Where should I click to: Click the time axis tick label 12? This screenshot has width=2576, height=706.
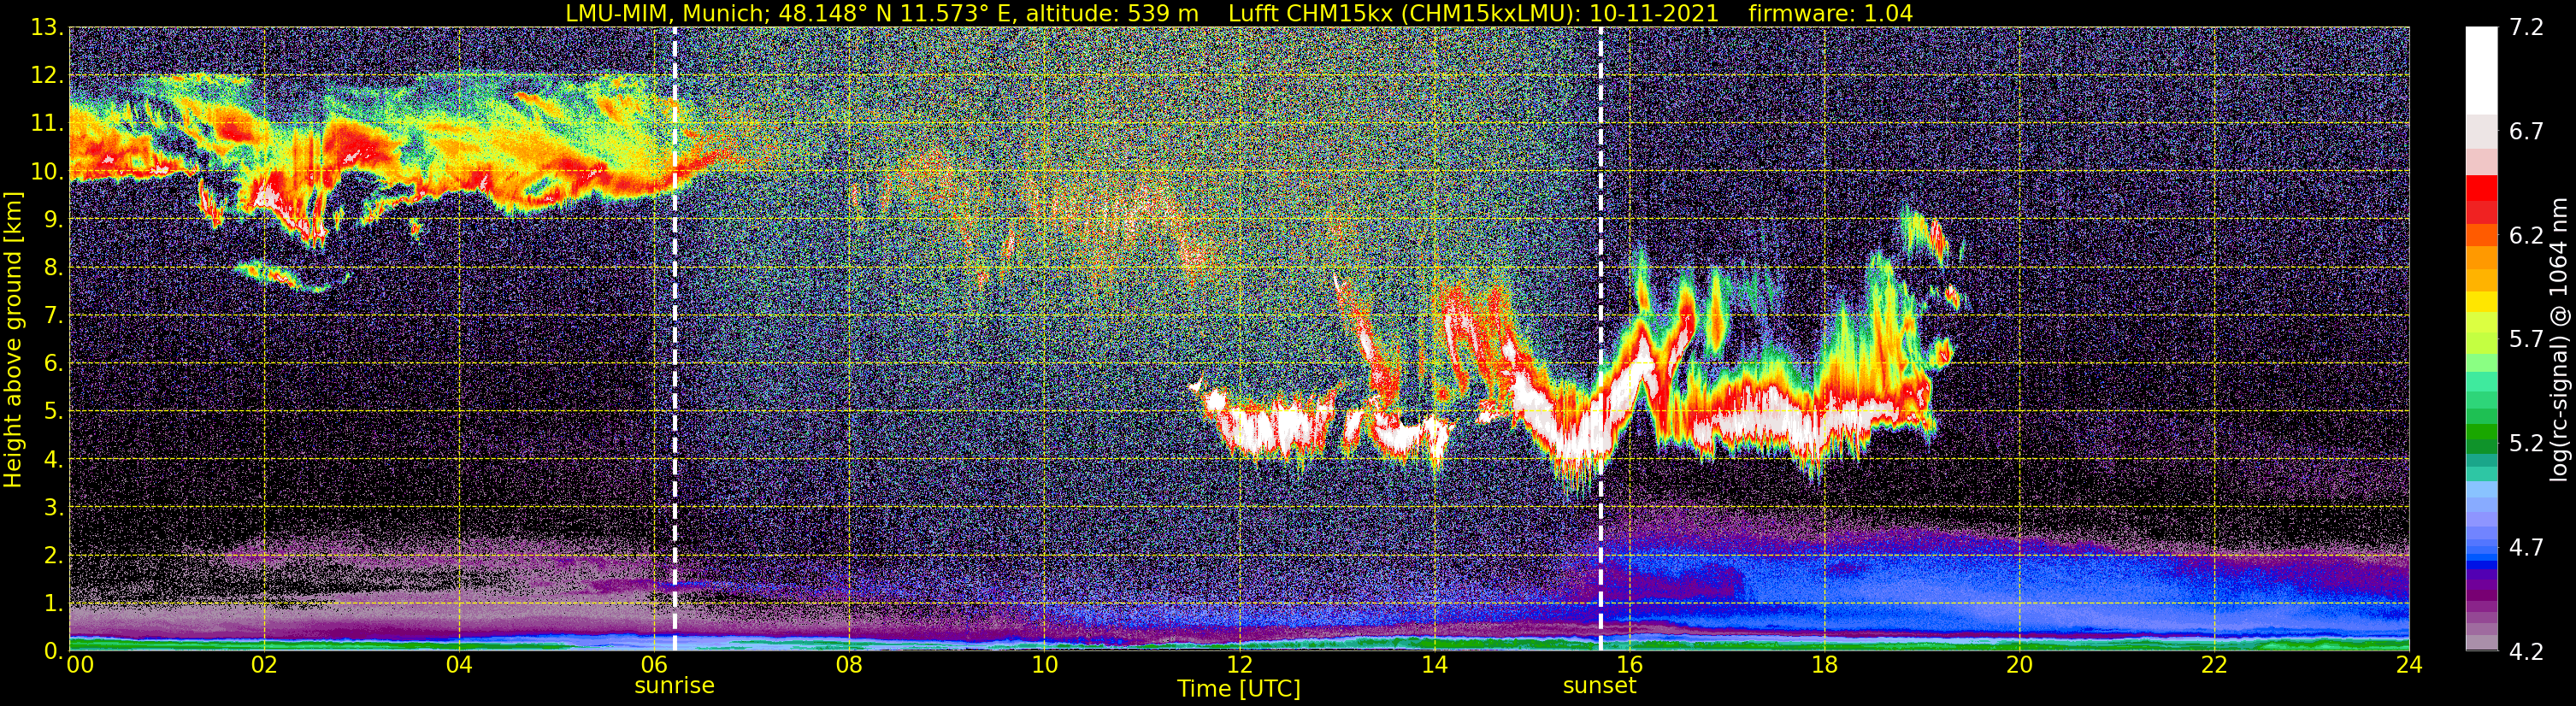point(1239,665)
